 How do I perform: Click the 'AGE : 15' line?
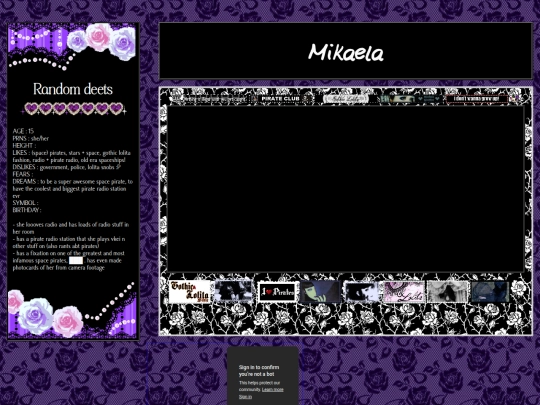click(x=23, y=131)
